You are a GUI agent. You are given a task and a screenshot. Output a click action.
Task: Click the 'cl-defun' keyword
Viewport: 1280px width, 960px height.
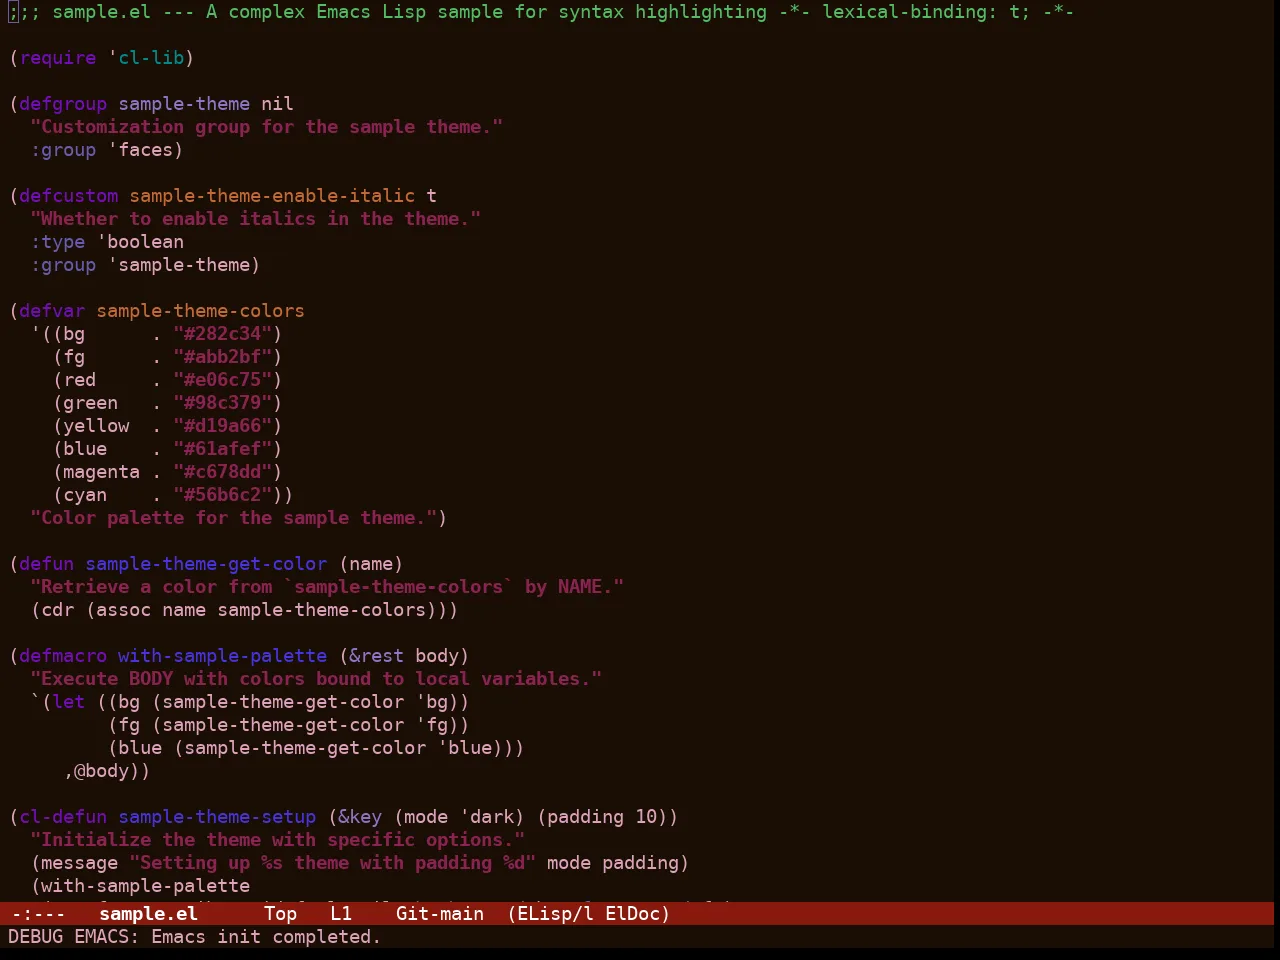(63, 817)
